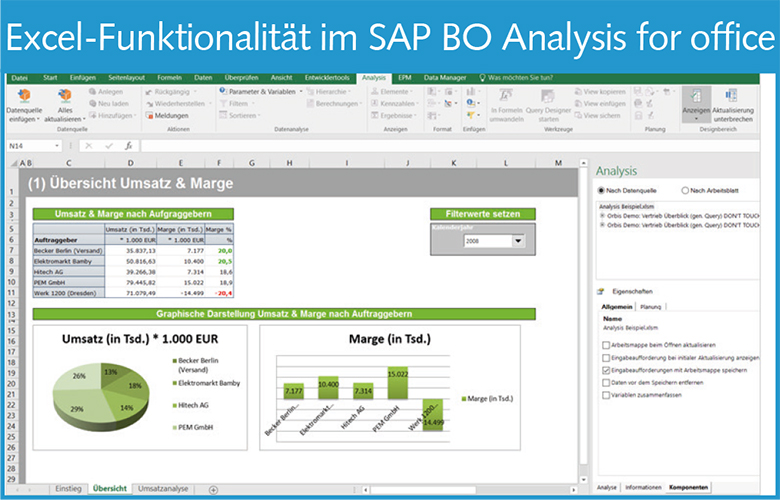
Task: Click the Neu laden icon
Action: [93, 103]
